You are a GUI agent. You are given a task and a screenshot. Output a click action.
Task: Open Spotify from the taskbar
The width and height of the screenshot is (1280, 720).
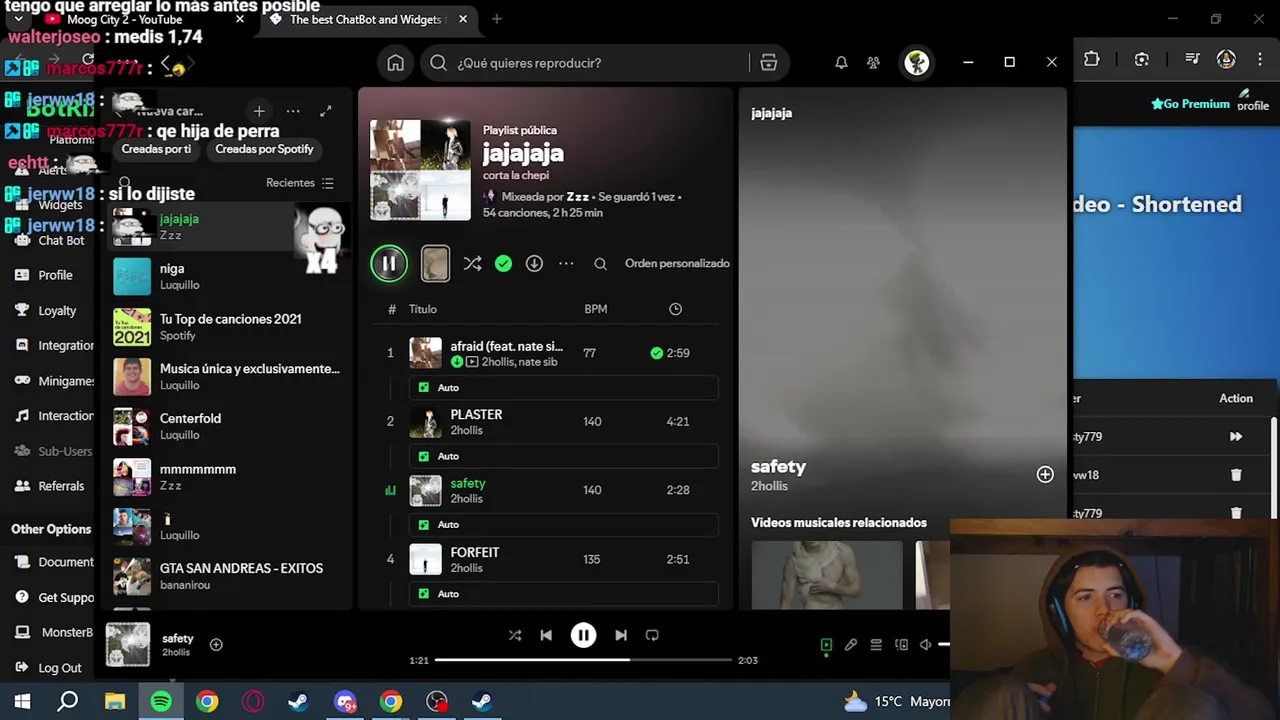pos(161,702)
